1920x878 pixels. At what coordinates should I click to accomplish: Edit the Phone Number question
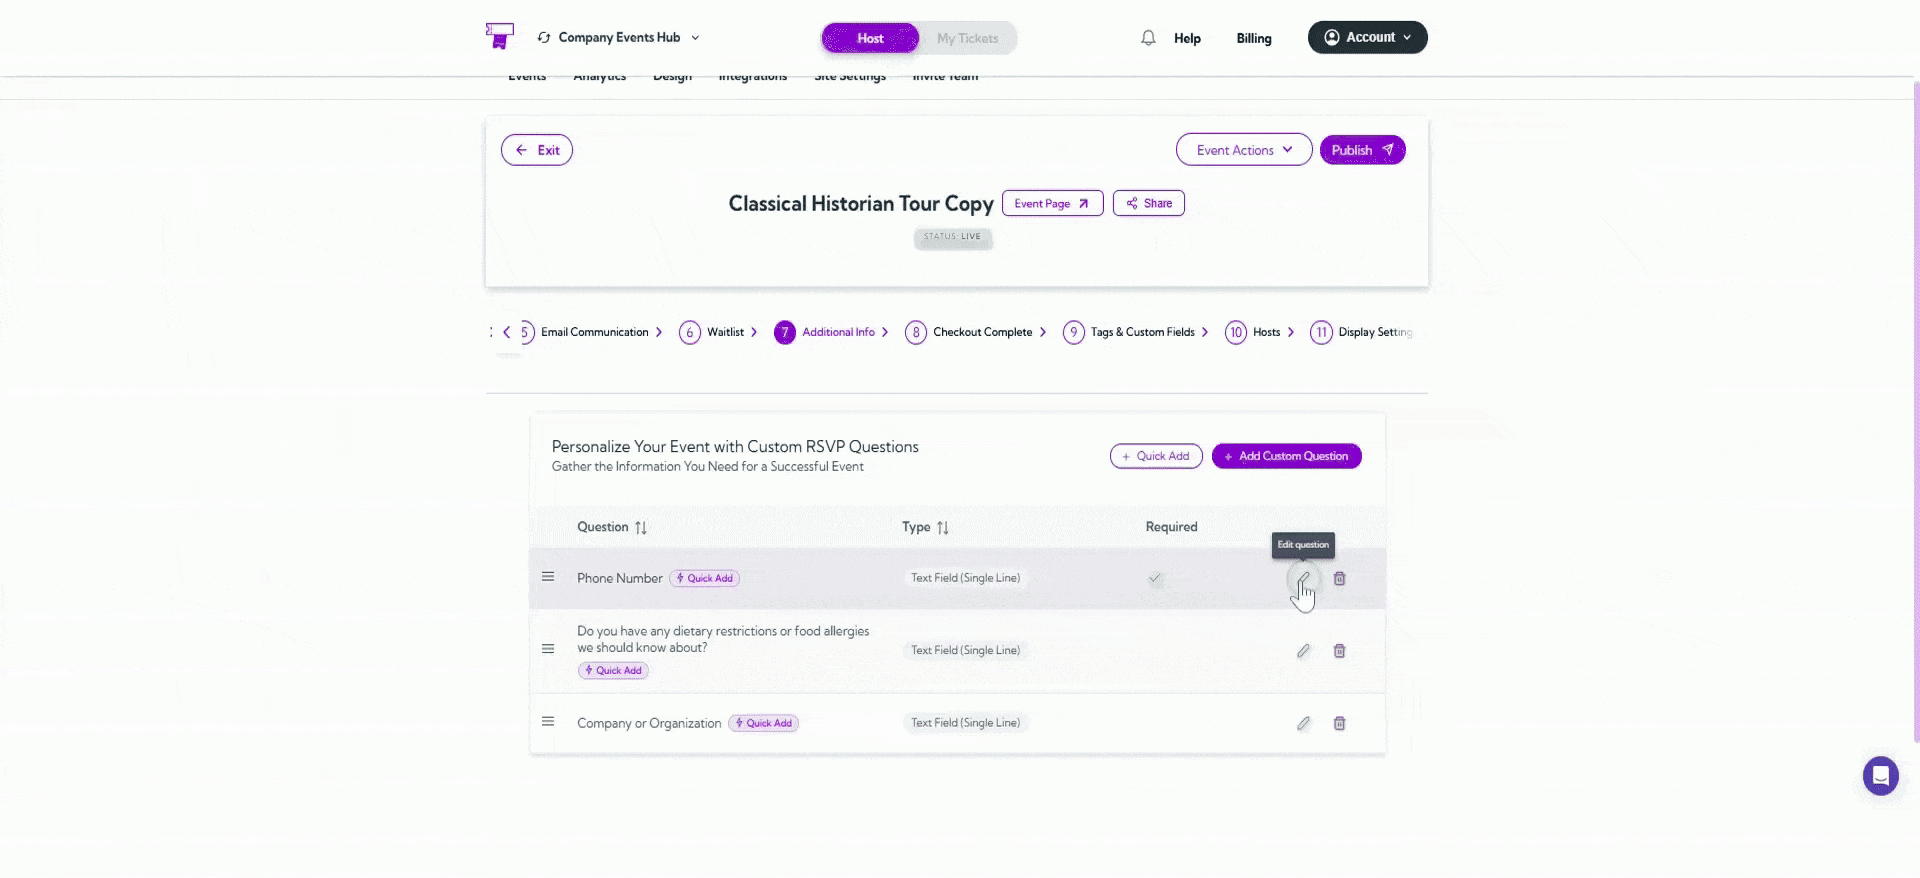1303,579
